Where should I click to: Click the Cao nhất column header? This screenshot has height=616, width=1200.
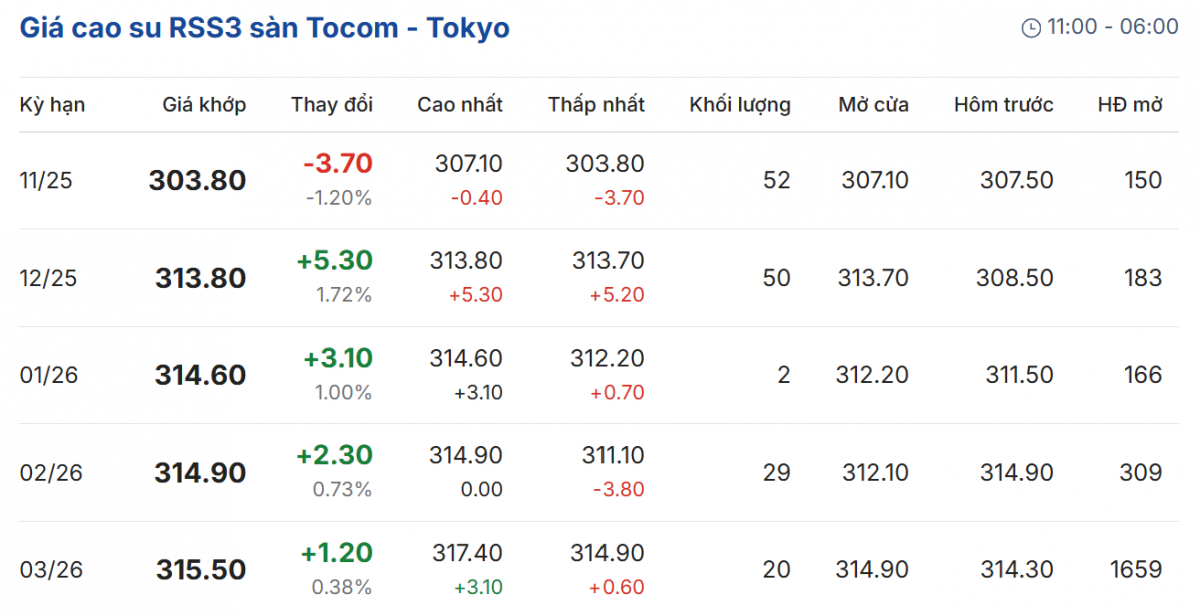[460, 105]
